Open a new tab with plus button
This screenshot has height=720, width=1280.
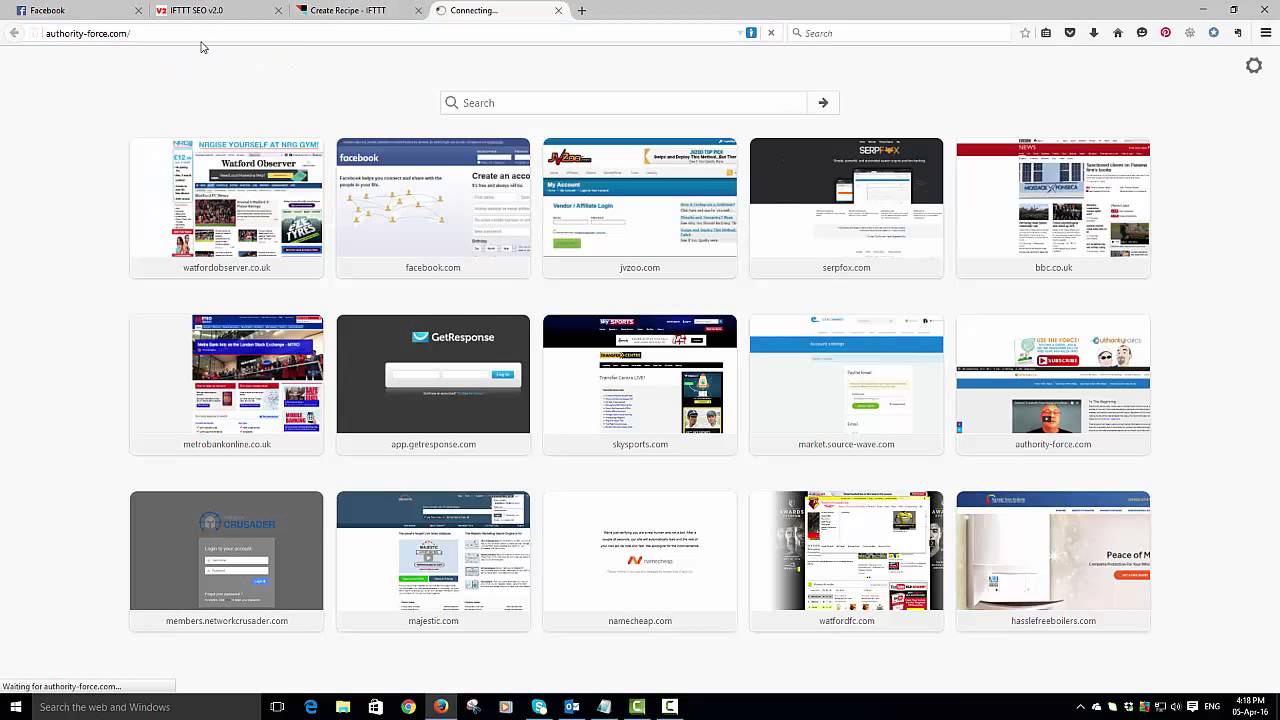(582, 10)
